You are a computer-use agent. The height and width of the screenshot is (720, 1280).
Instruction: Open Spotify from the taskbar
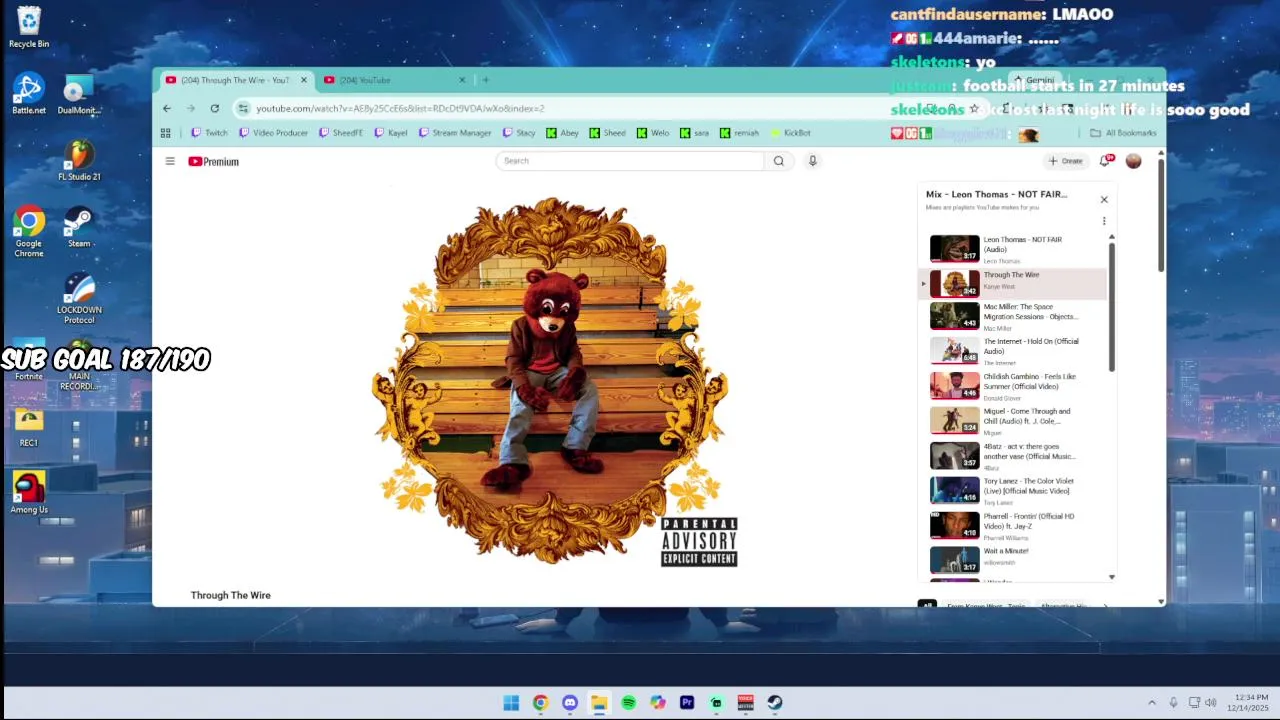click(628, 703)
